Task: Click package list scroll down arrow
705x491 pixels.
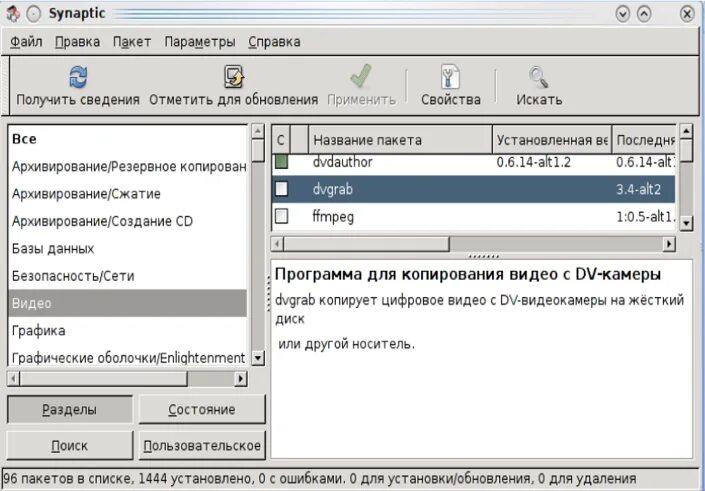Action: 686,223
